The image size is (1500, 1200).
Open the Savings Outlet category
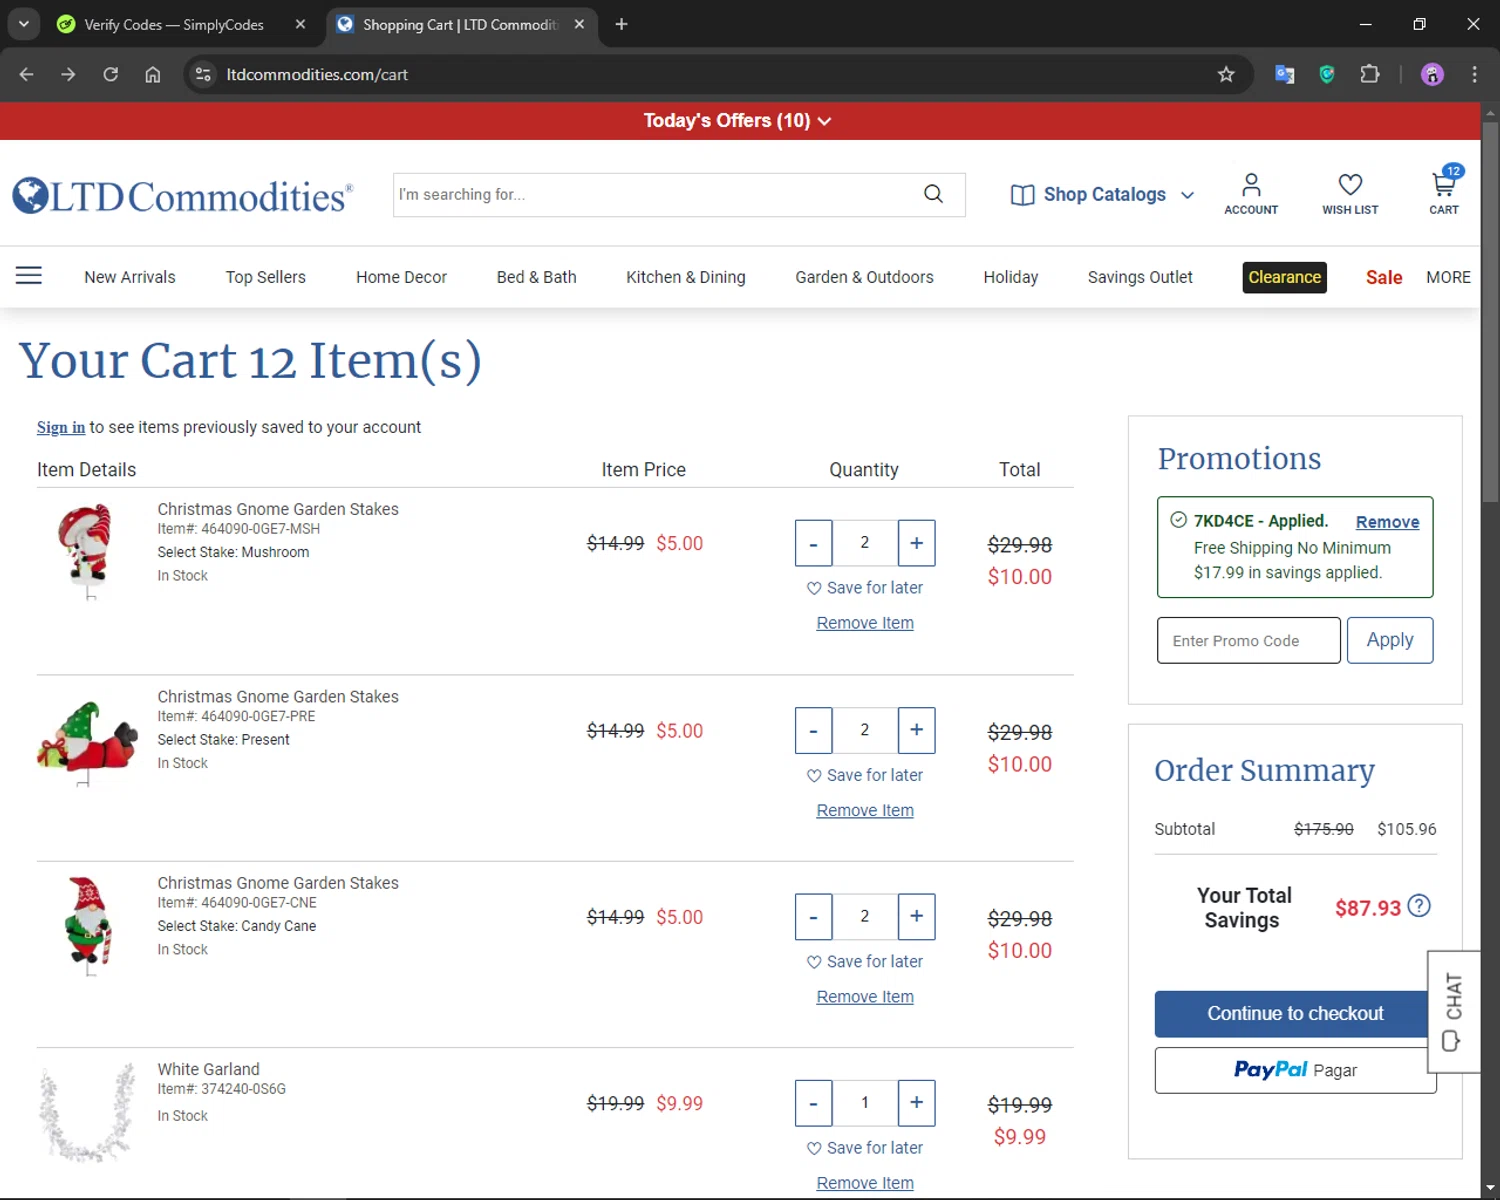point(1140,277)
